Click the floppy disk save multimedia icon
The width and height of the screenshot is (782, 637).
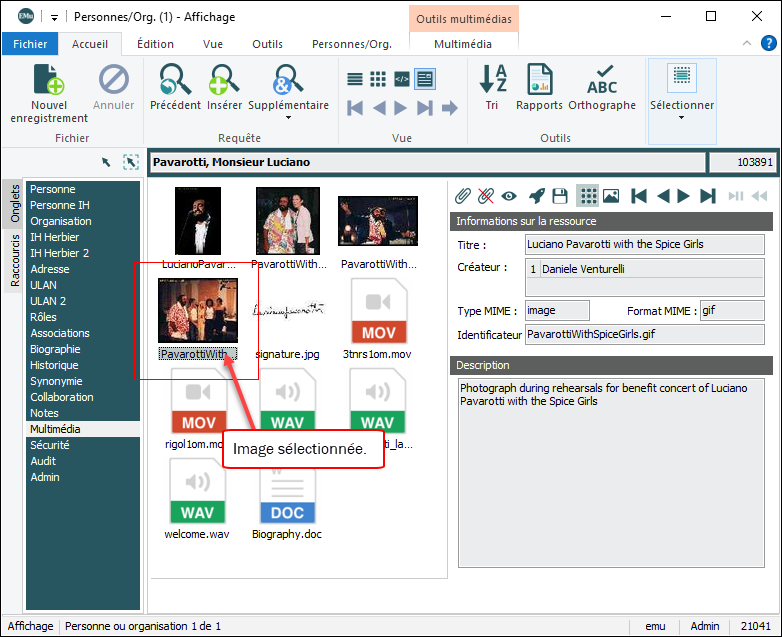coord(561,196)
